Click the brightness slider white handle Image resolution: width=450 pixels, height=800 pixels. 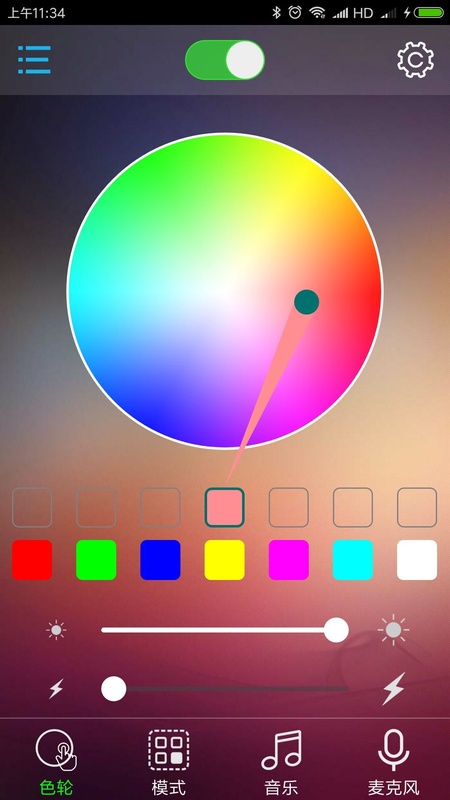[336, 630]
